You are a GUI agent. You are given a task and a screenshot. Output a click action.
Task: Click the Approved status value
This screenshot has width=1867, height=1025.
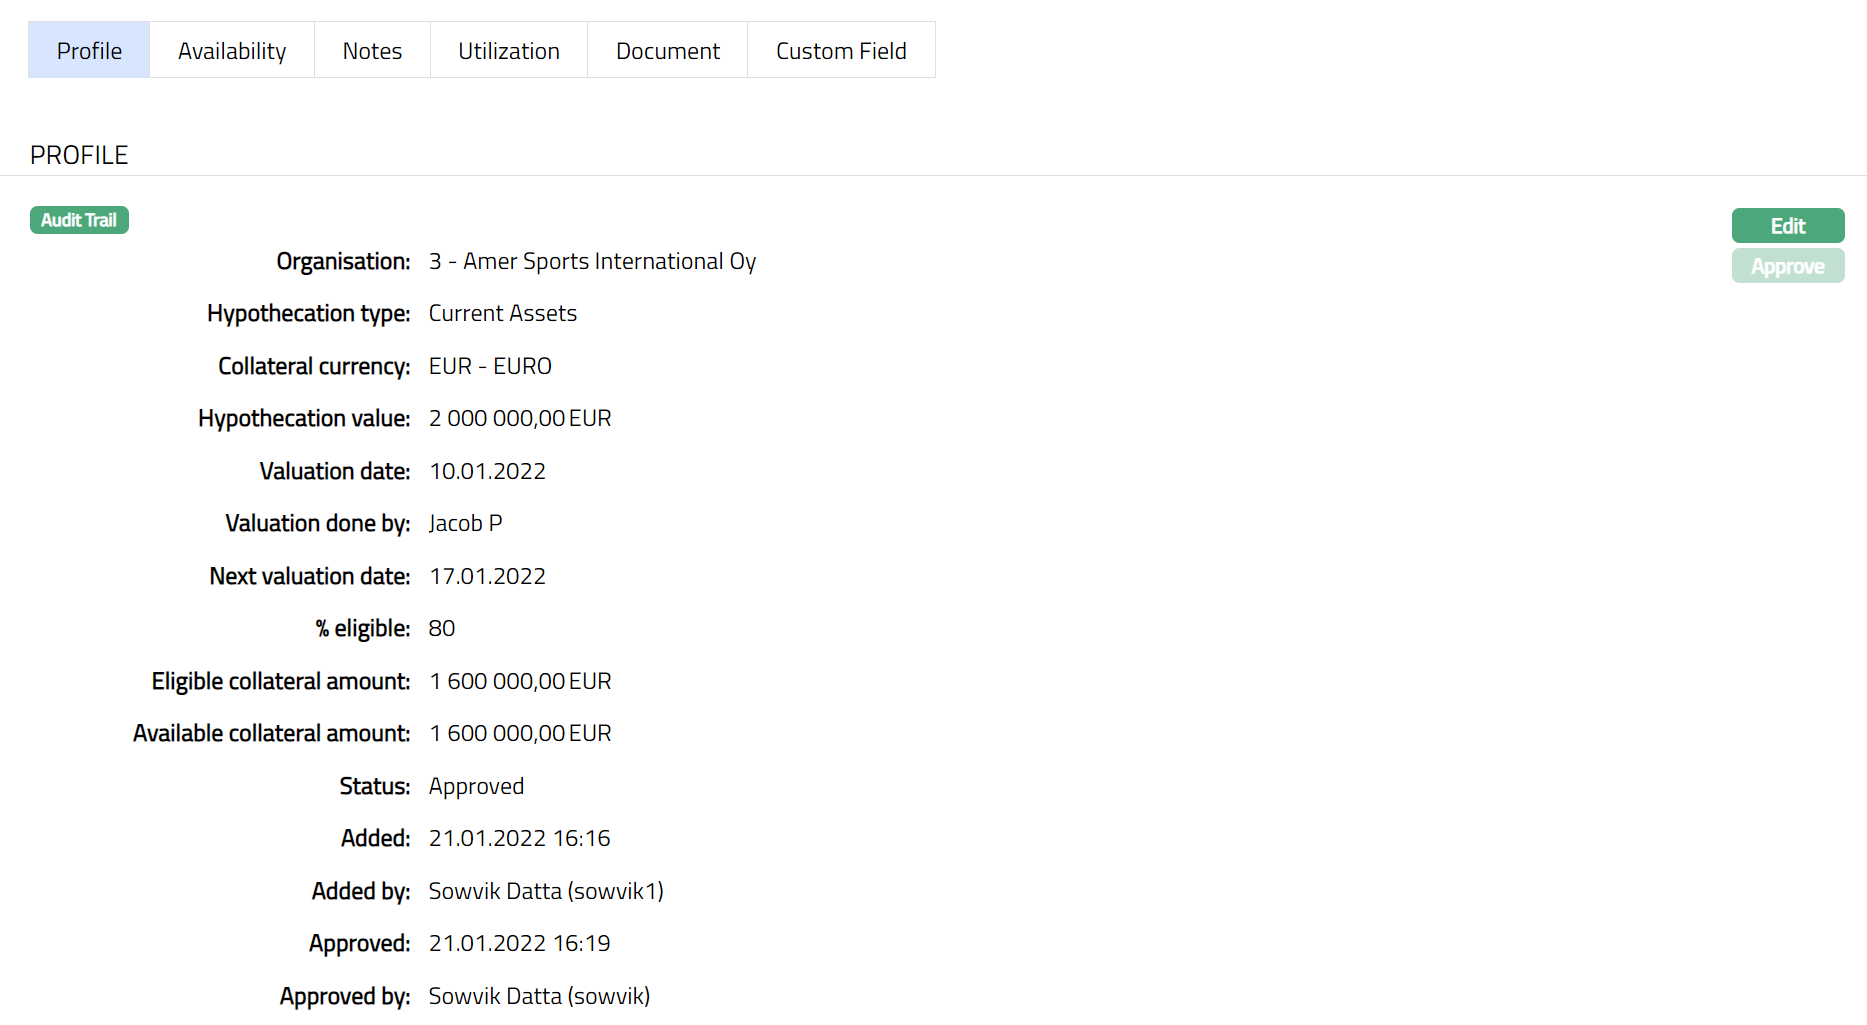pyautogui.click(x=476, y=787)
